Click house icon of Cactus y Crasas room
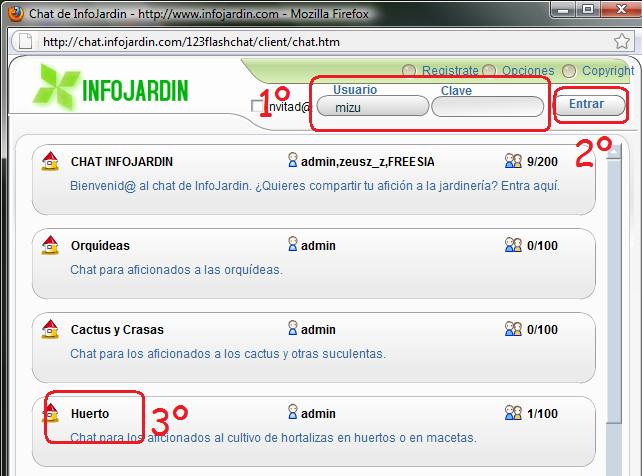Screen dimensions: 642x476 coord(50,329)
